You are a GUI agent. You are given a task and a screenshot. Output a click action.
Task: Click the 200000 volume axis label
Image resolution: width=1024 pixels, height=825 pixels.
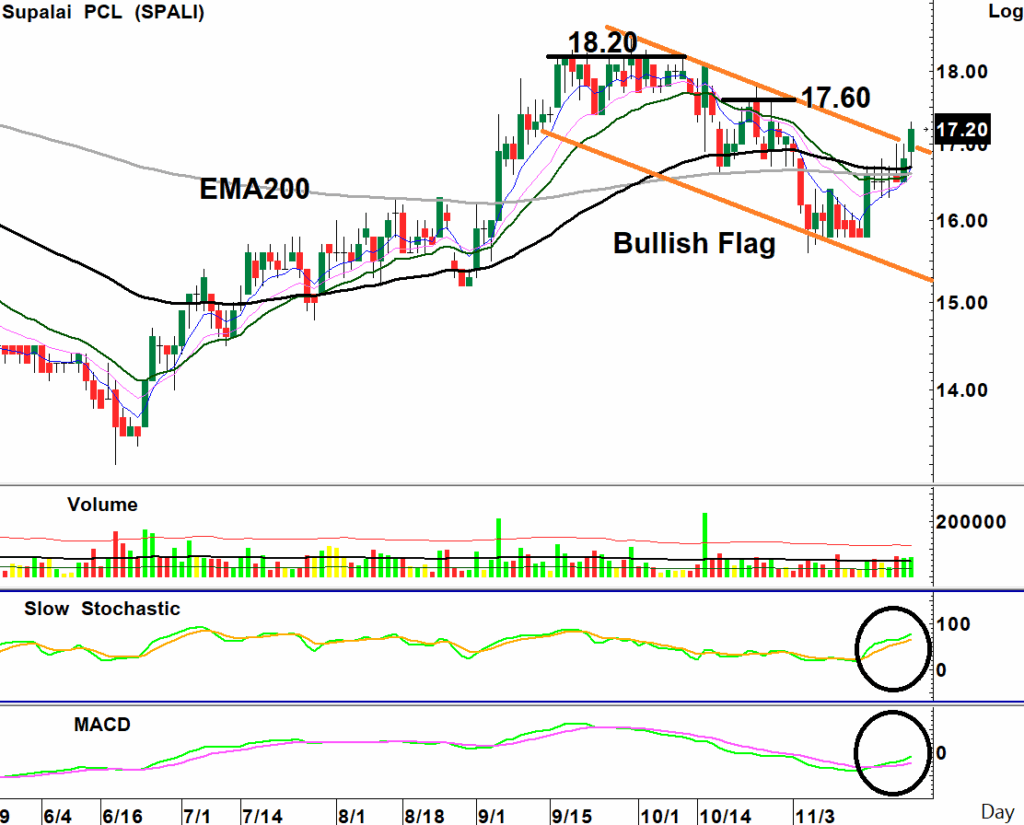click(970, 522)
